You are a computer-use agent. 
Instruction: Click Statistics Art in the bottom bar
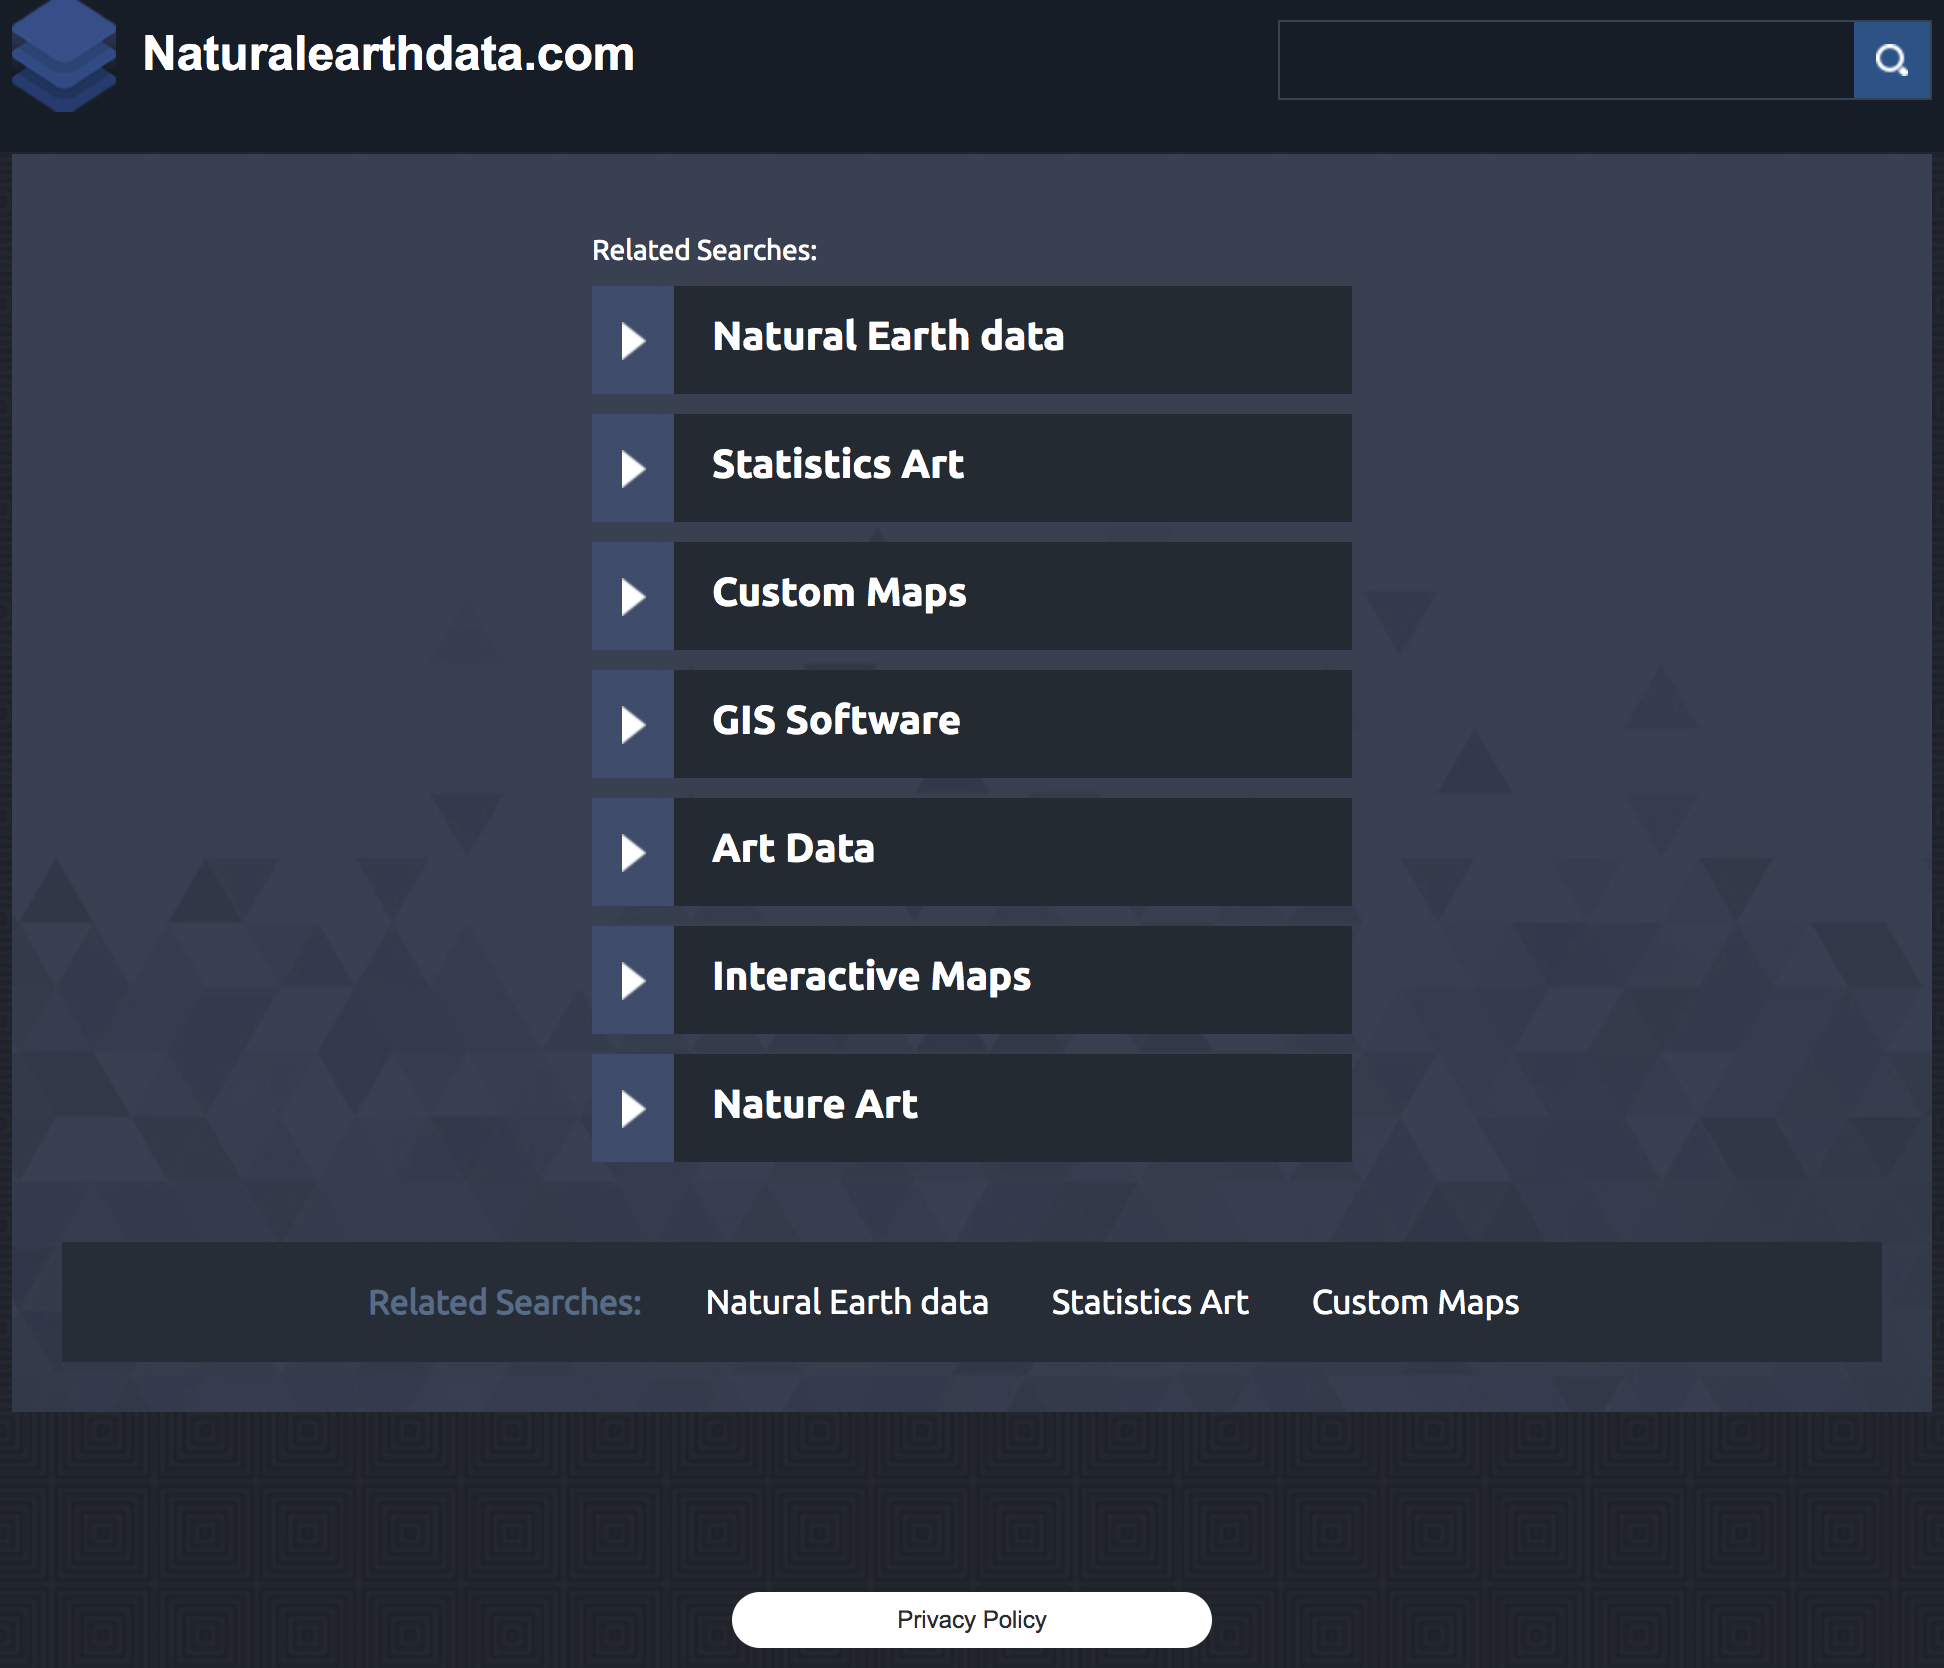tap(1150, 1302)
